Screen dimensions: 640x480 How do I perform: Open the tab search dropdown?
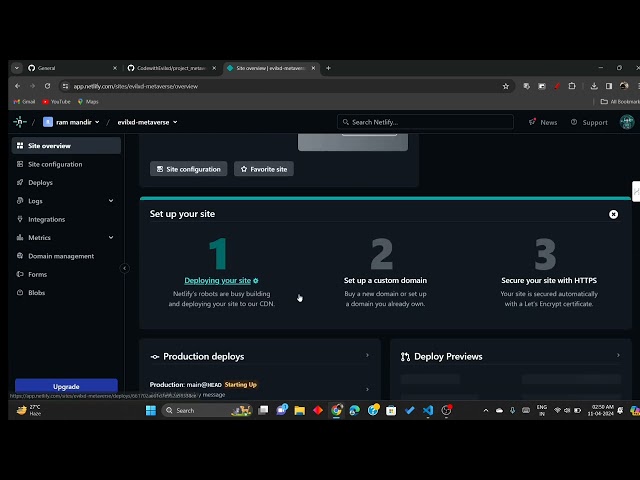point(17,68)
